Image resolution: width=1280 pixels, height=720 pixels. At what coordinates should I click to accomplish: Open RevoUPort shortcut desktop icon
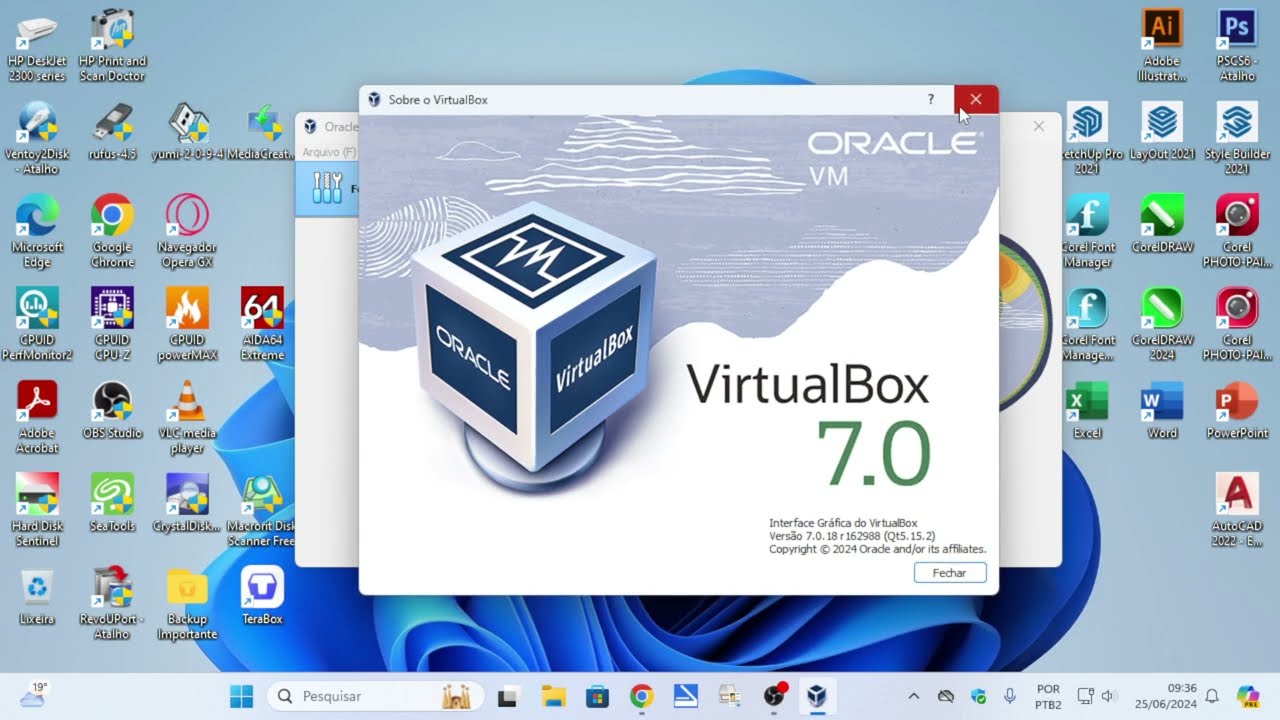point(112,603)
